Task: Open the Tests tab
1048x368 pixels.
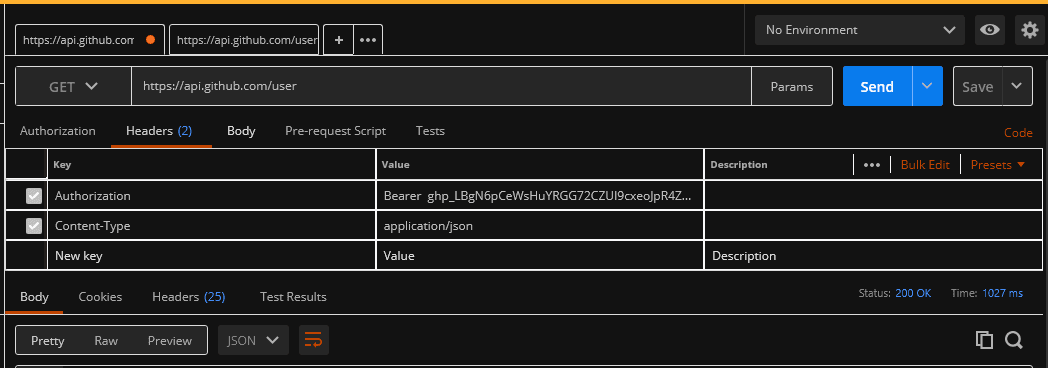Action: [430, 131]
